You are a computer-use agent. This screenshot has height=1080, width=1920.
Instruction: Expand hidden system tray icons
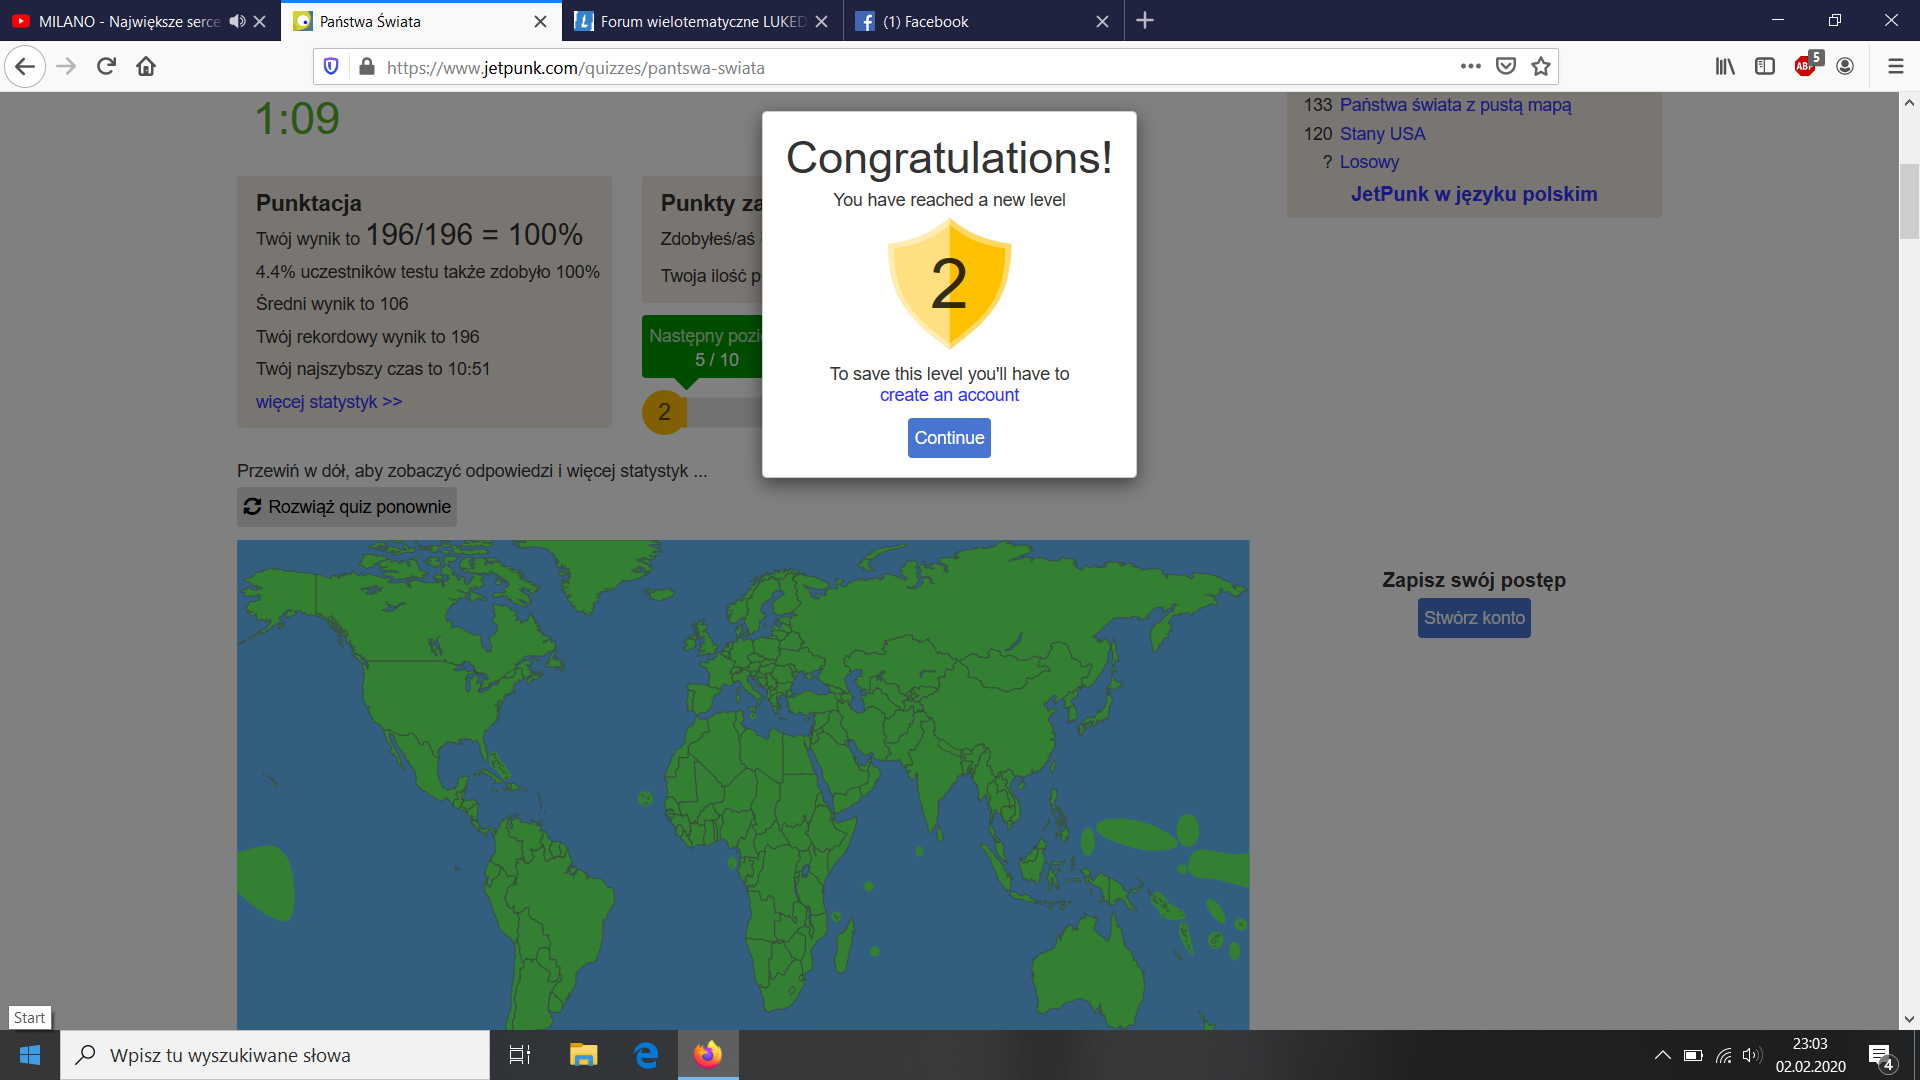coord(1662,1055)
